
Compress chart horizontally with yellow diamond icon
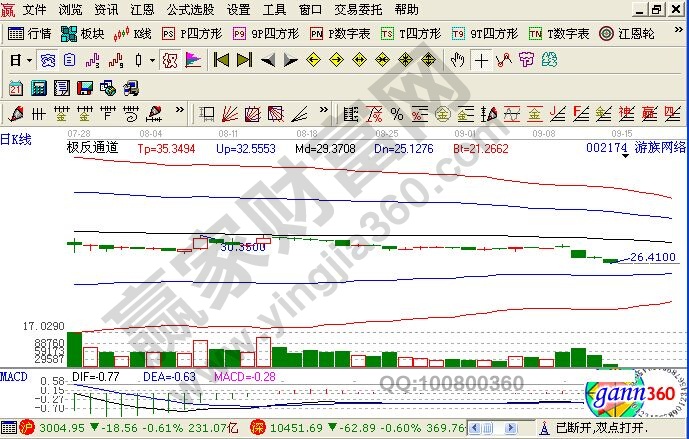382,60
